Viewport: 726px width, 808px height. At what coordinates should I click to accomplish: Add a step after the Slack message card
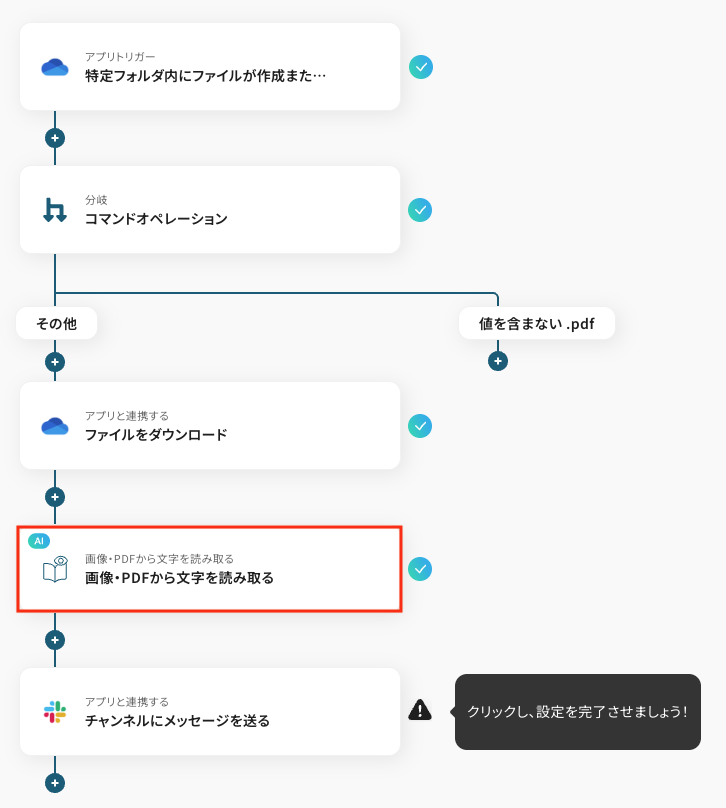tap(55, 783)
